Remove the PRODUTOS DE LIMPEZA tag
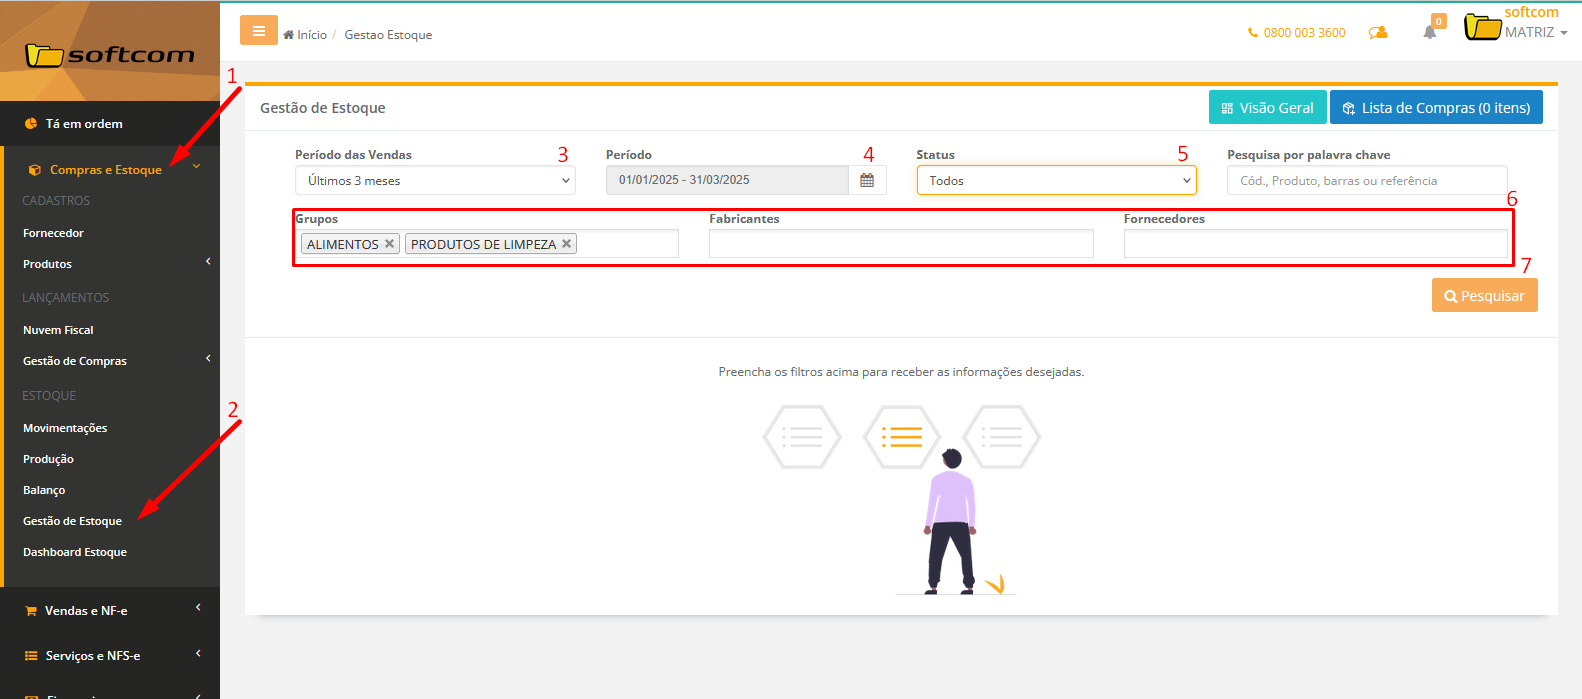The image size is (1582, 699). (x=567, y=244)
